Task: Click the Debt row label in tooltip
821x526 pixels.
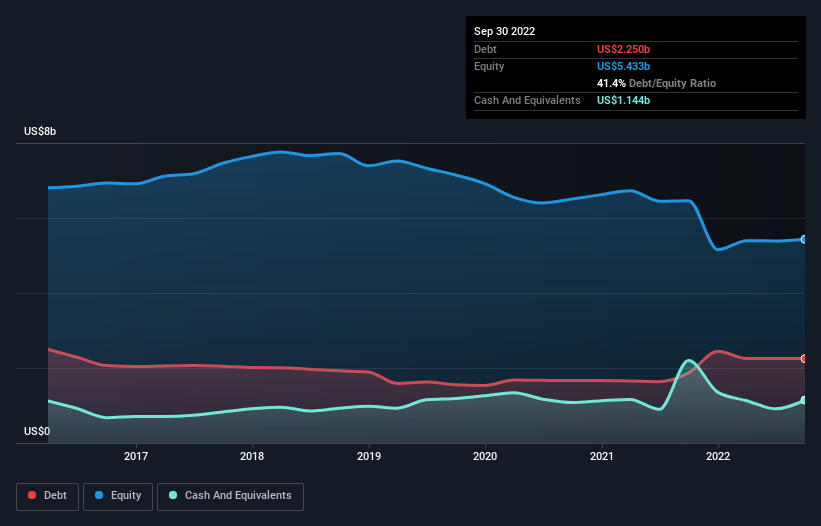Action: click(x=485, y=49)
